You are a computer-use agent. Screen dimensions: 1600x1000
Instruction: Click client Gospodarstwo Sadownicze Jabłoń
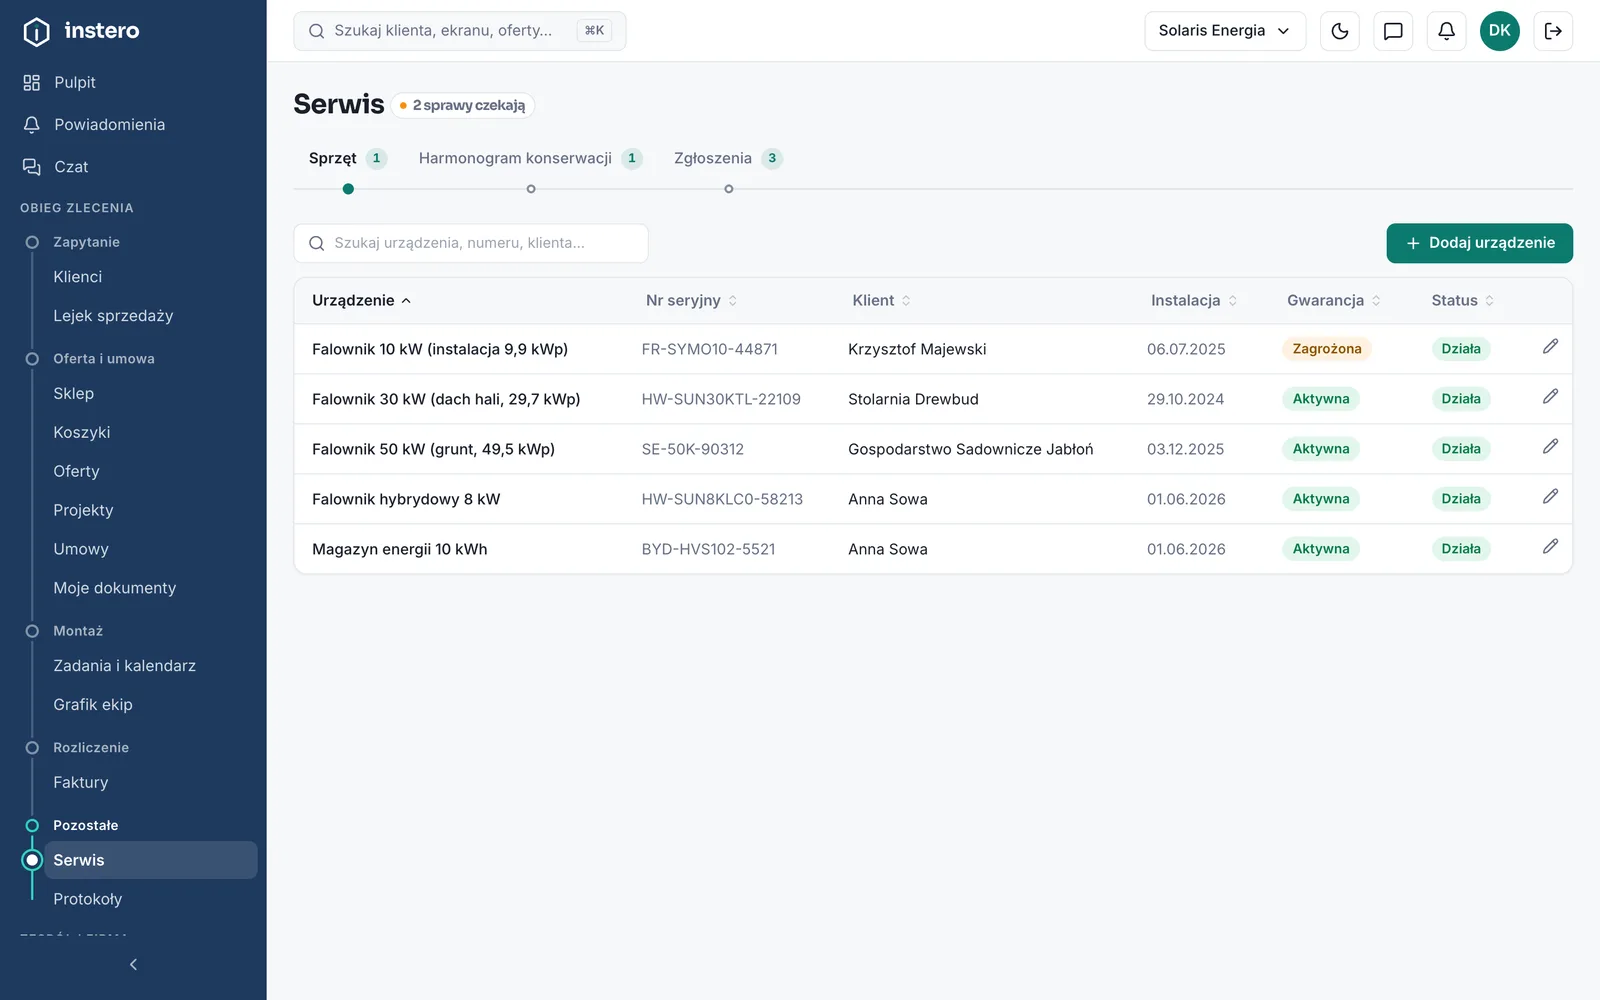click(x=971, y=449)
